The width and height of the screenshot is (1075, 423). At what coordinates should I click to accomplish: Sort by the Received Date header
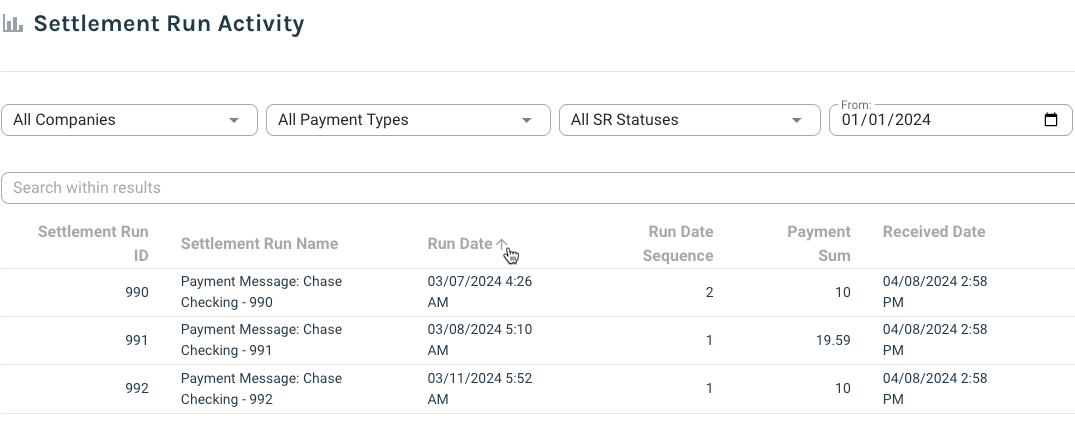click(x=933, y=232)
